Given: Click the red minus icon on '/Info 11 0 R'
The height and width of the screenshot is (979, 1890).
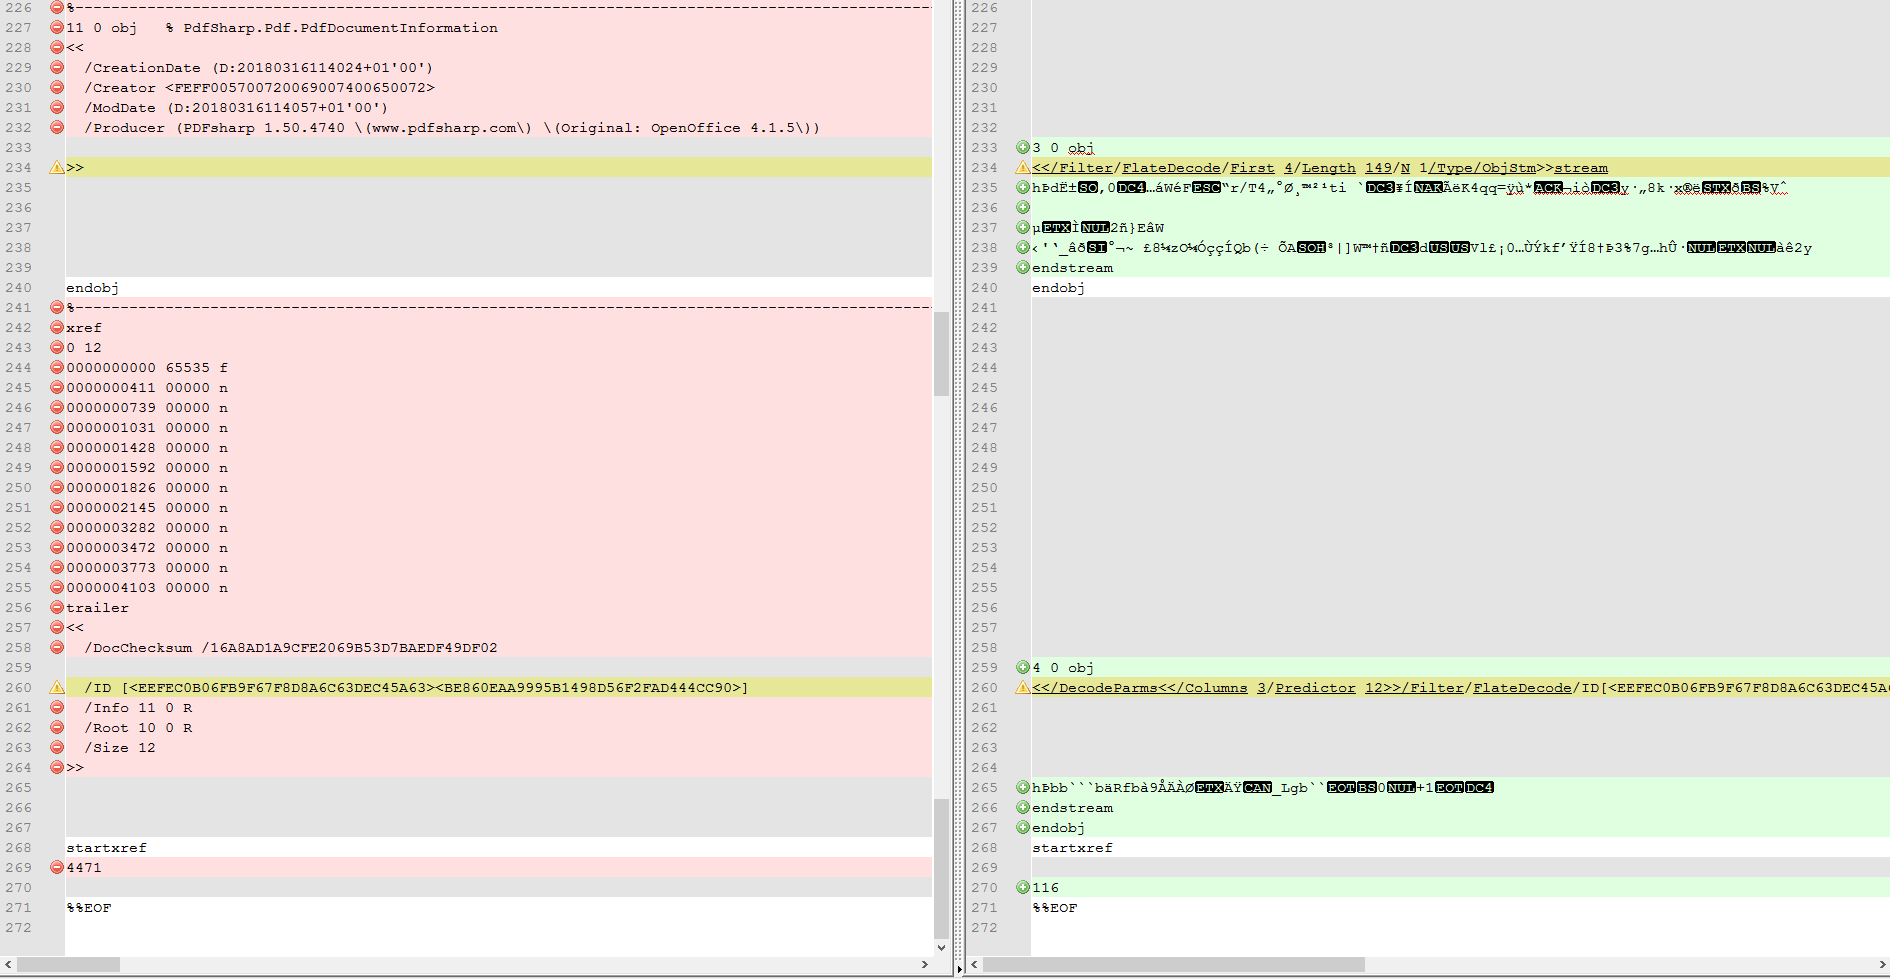Looking at the screenshot, I should click(57, 707).
